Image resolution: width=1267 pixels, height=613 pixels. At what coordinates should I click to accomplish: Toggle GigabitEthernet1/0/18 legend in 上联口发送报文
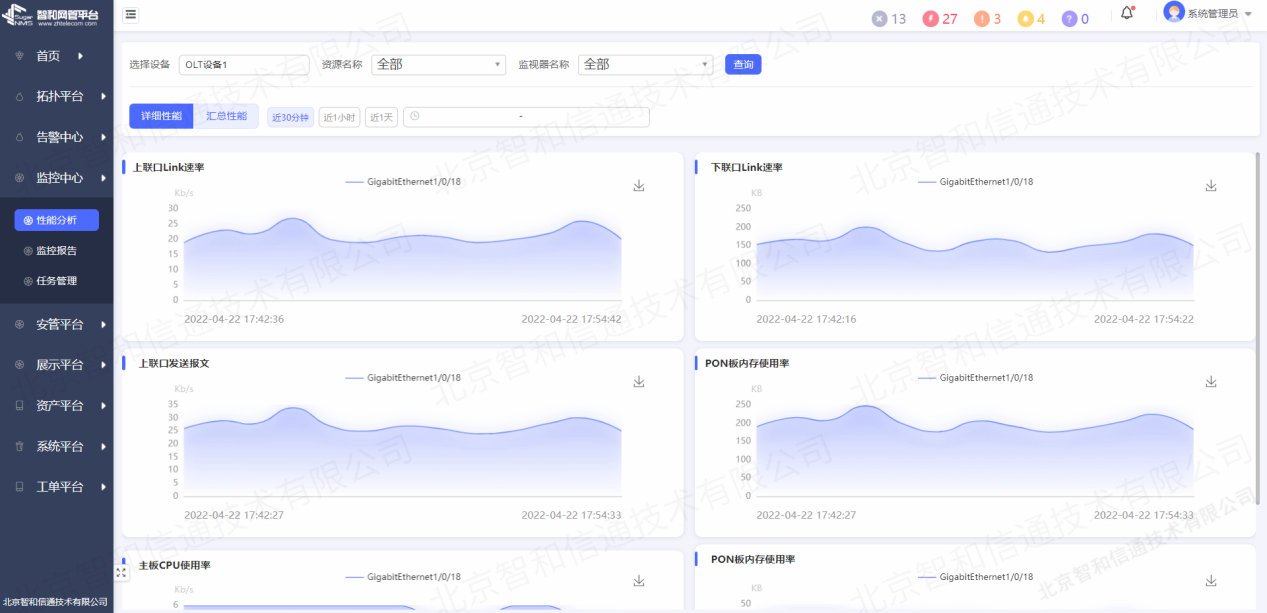[403, 378]
